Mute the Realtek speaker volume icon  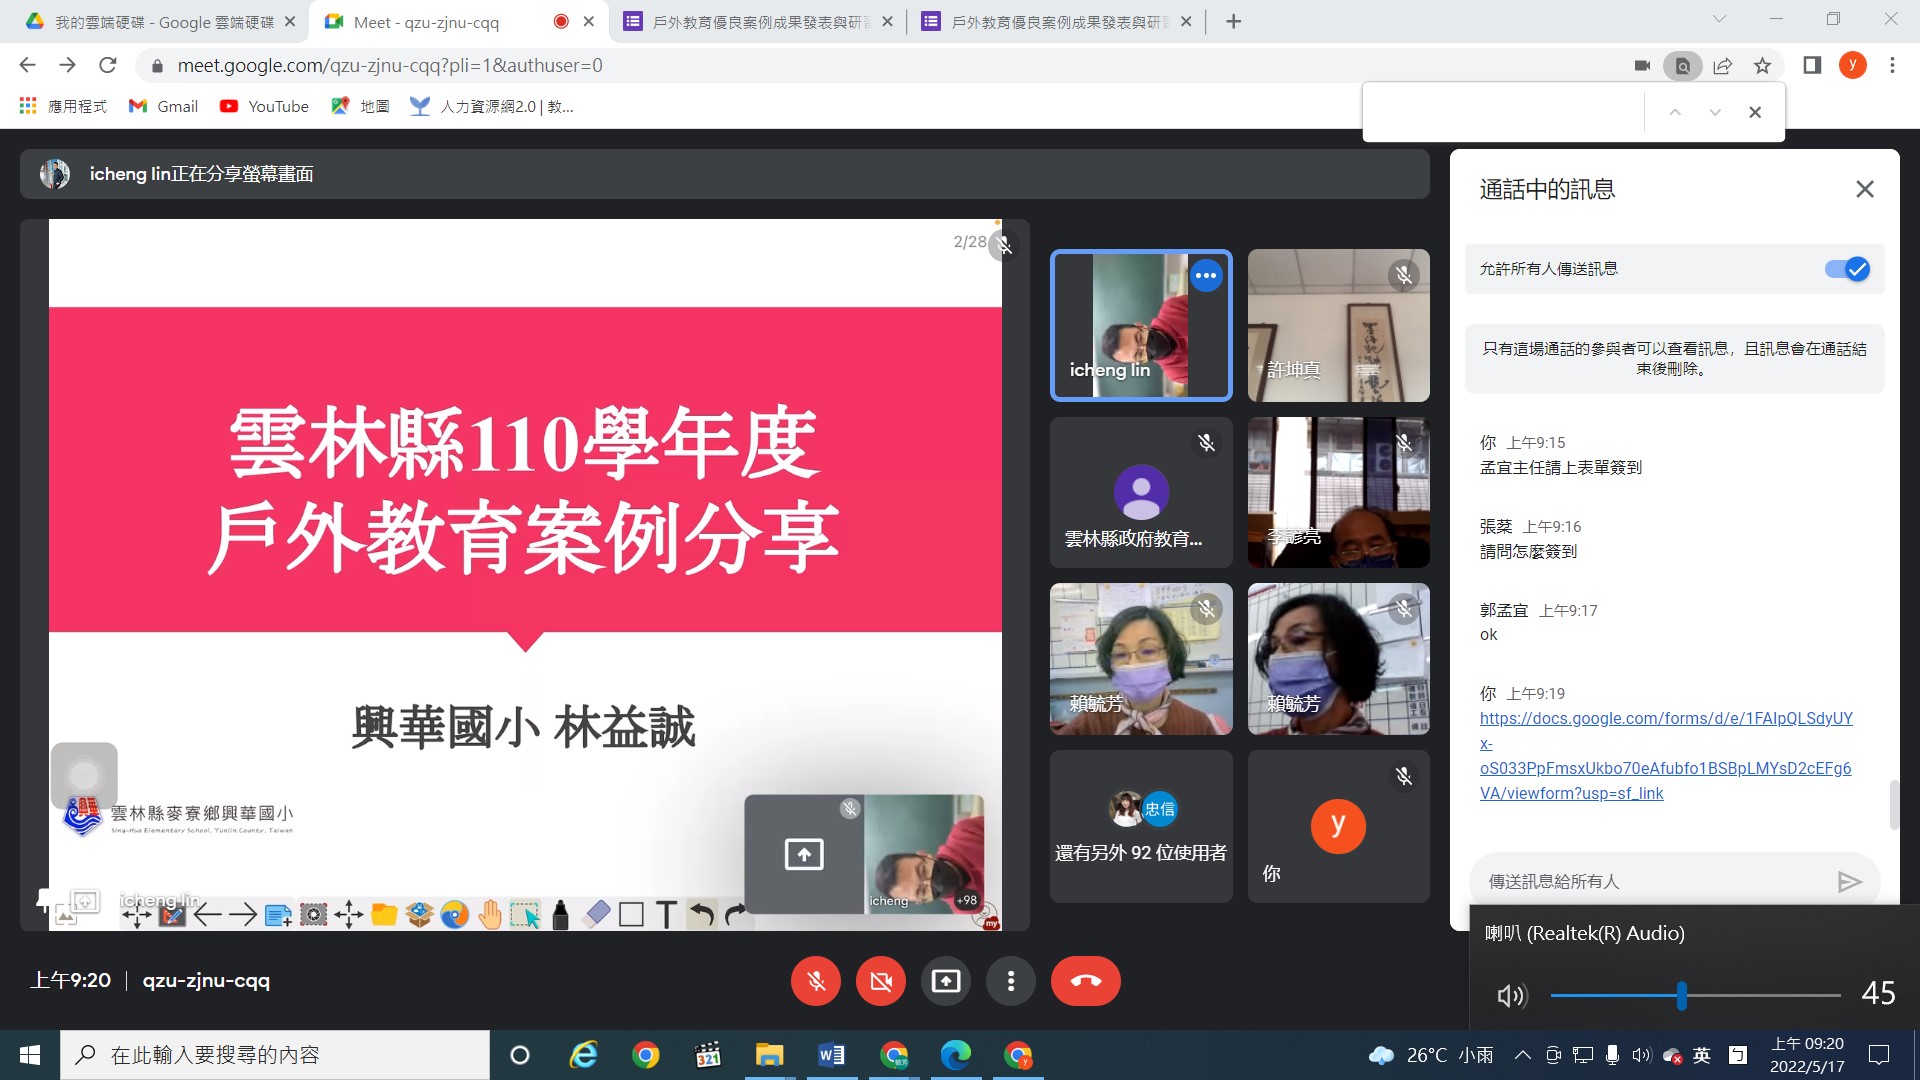(1511, 995)
